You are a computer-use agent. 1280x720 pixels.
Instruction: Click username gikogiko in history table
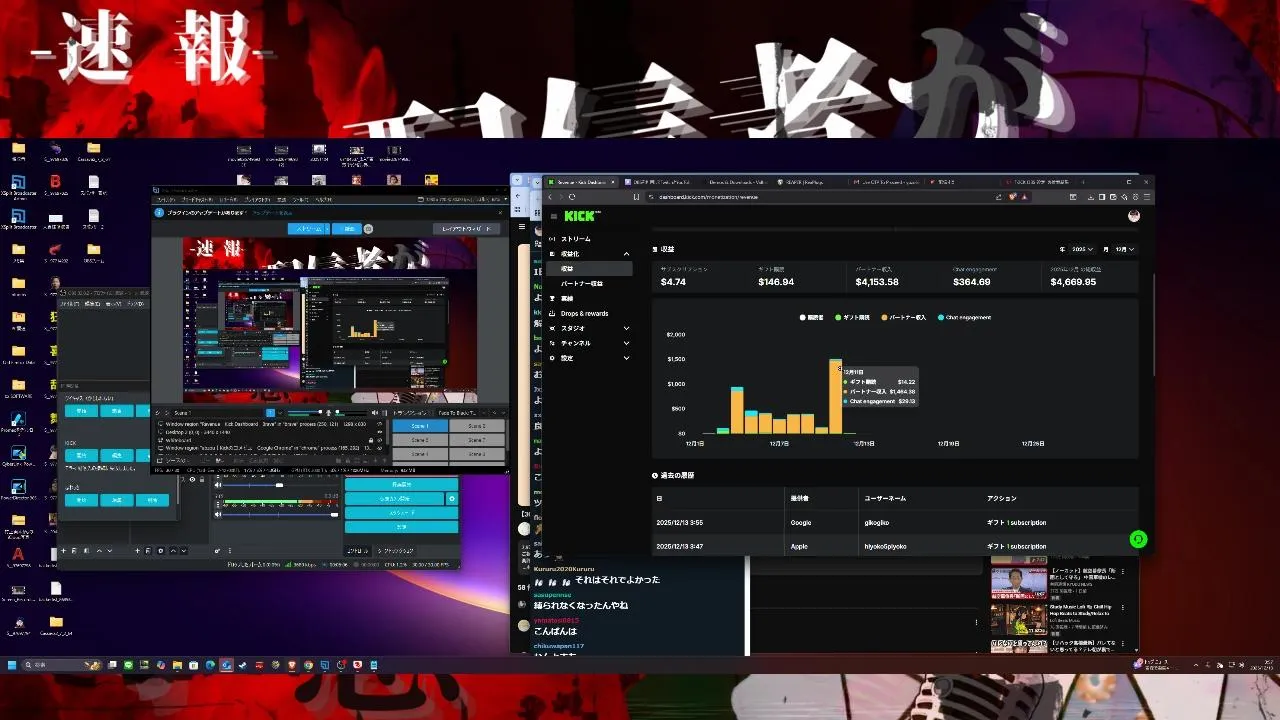(877, 523)
